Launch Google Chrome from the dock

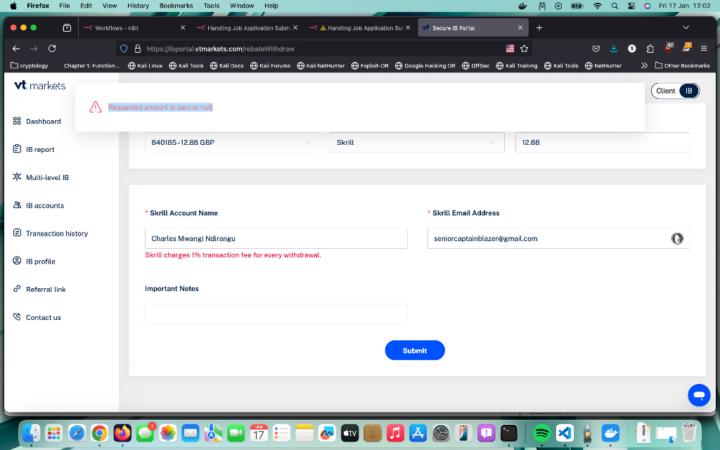coord(99,433)
